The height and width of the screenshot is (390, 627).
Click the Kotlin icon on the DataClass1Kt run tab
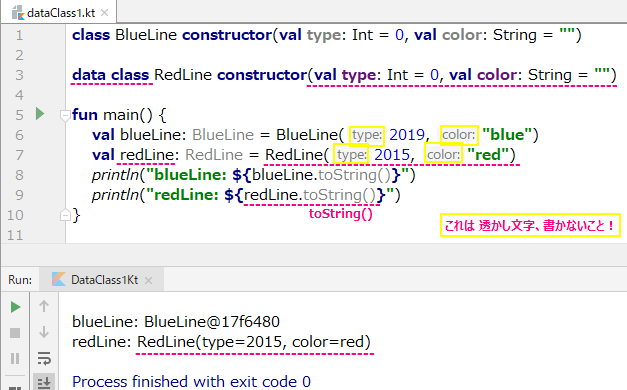pyautogui.click(x=58, y=279)
